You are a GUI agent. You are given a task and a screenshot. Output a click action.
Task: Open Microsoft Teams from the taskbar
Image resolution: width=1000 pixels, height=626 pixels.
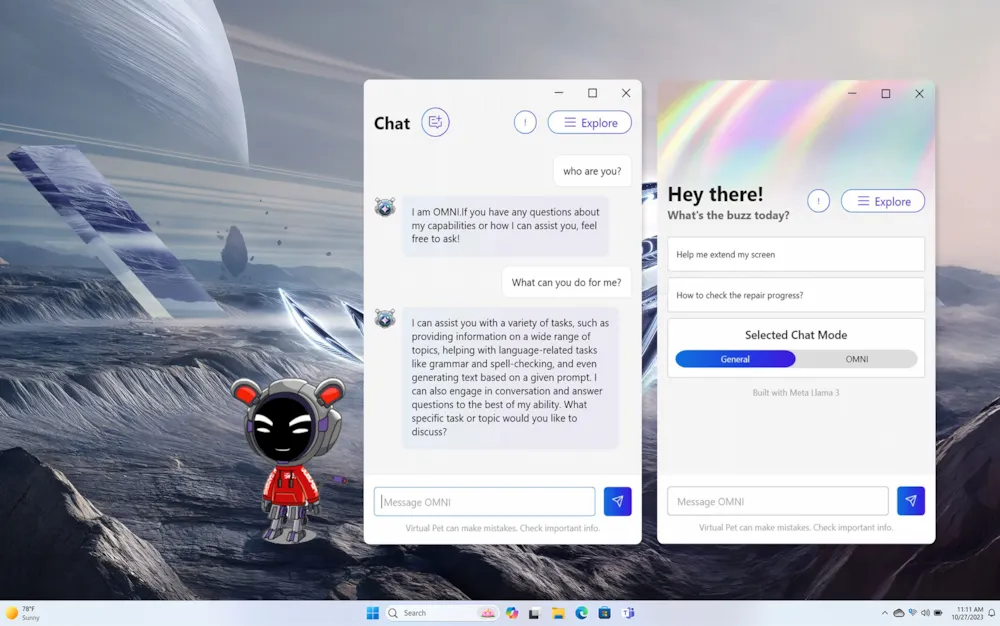(628, 613)
